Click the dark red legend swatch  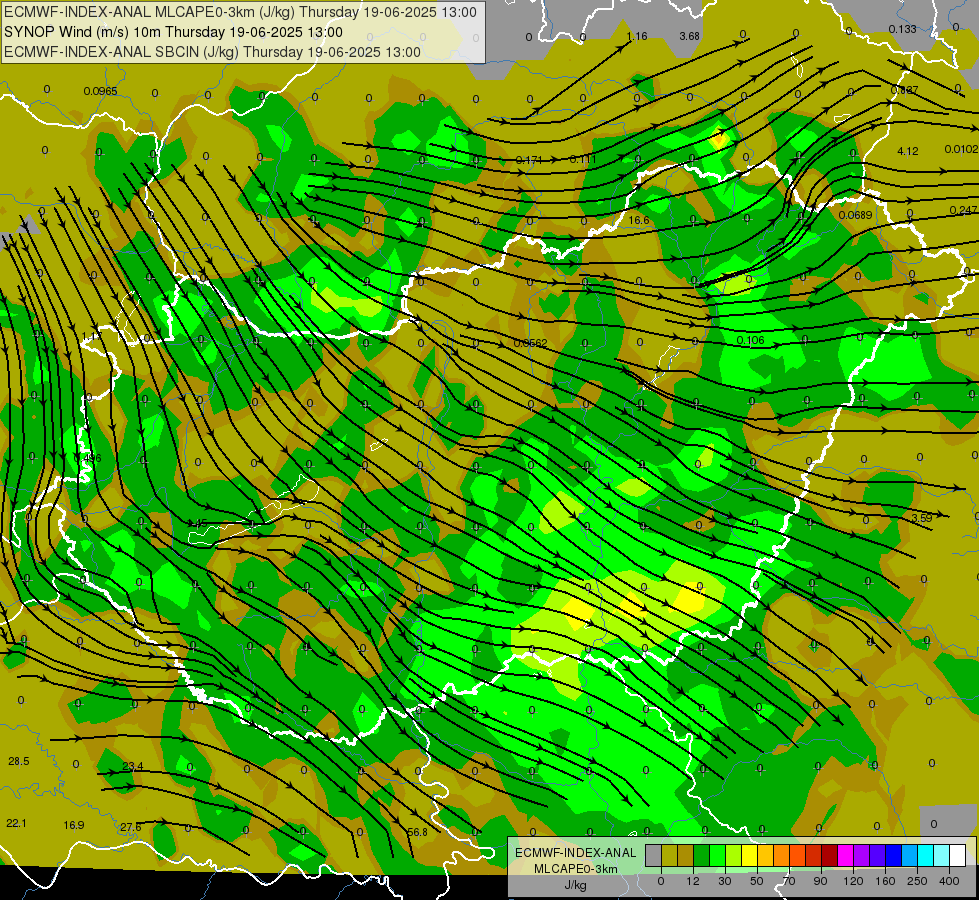830,855
